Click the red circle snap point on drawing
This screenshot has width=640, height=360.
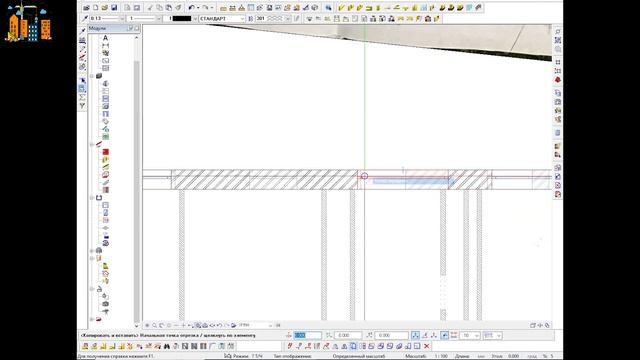click(x=364, y=176)
